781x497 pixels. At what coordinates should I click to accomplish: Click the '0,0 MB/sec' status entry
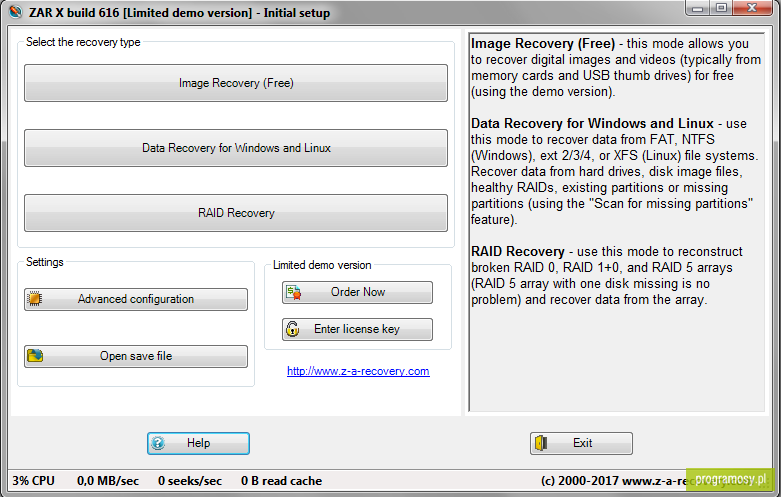click(108, 481)
